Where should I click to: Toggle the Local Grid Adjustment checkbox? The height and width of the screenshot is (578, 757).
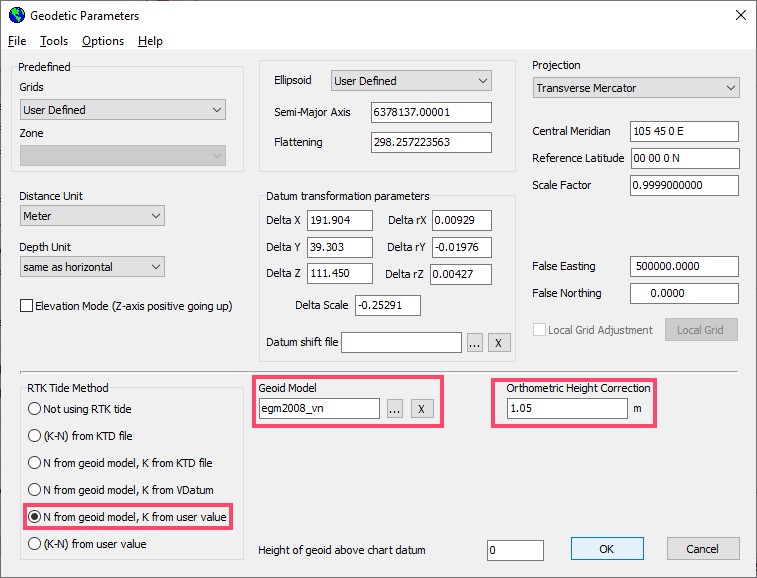coord(539,330)
